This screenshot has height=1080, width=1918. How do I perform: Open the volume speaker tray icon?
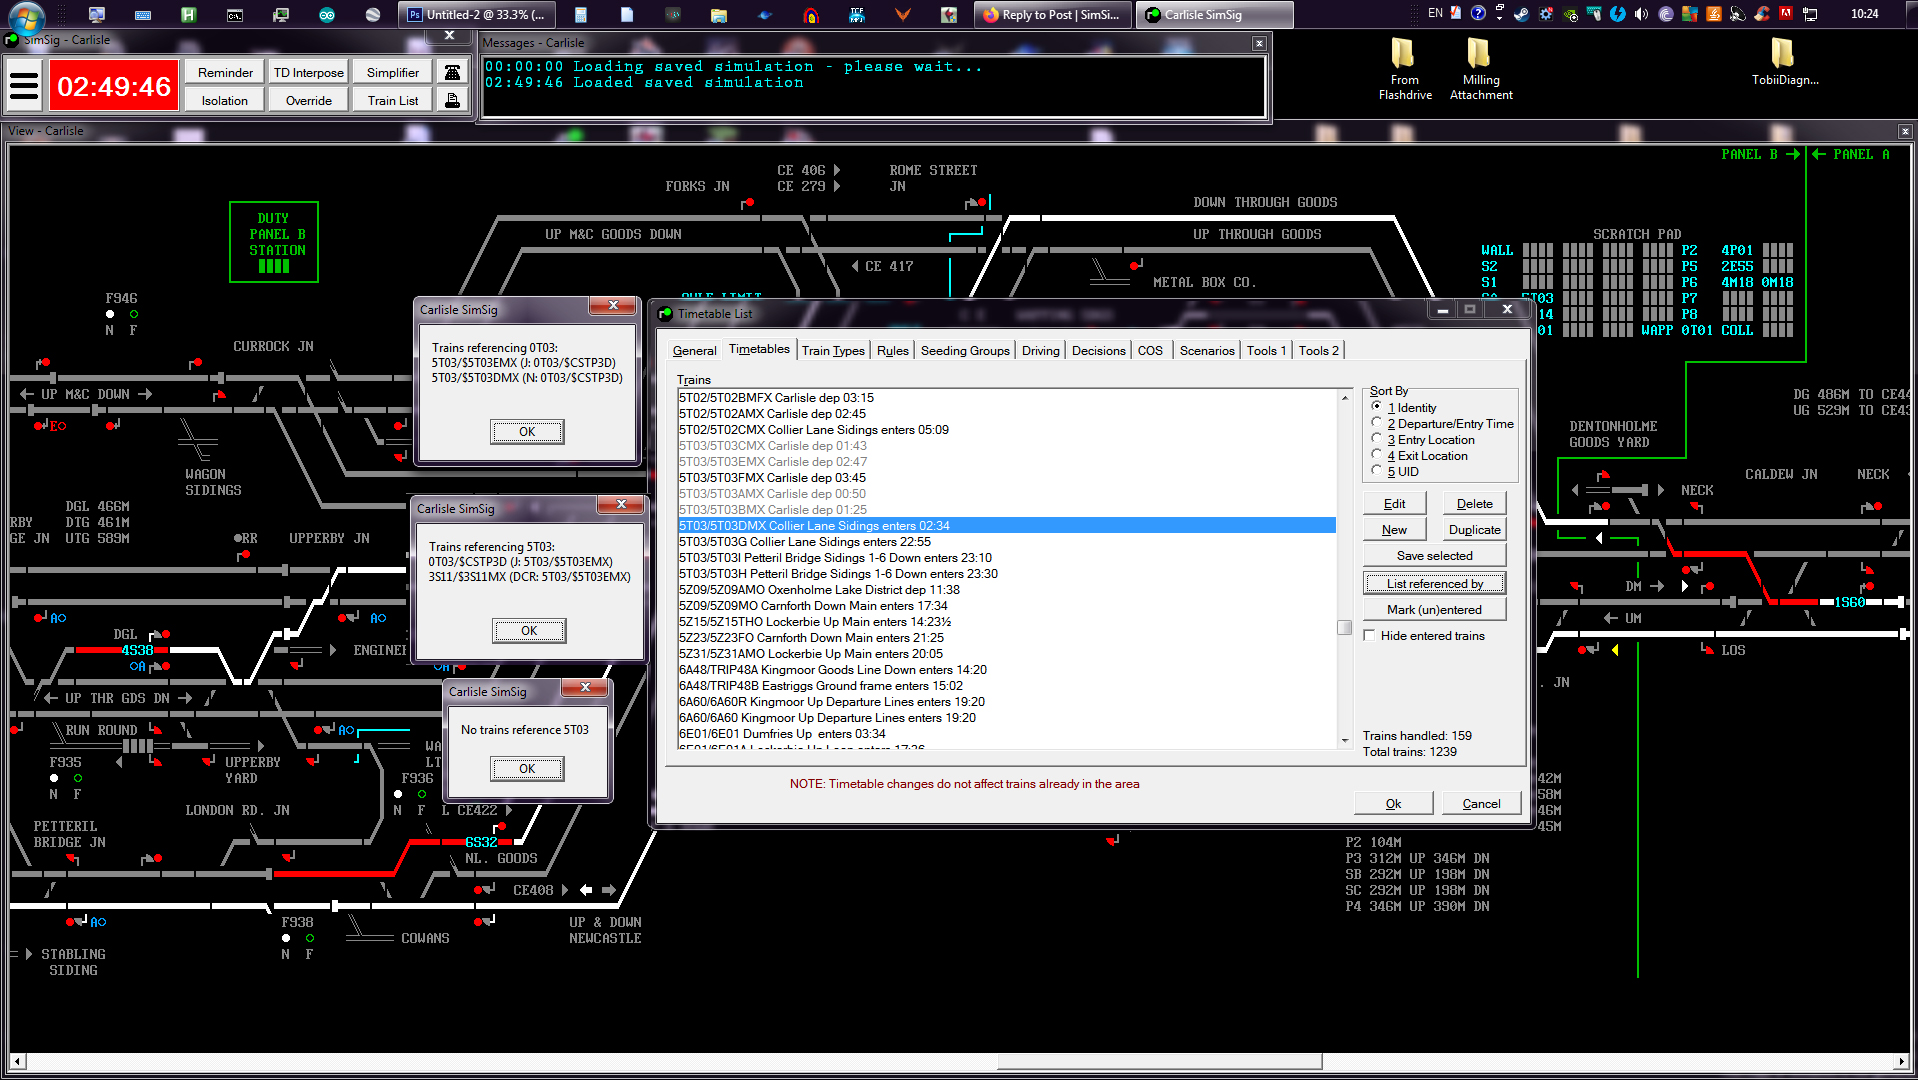click(x=1641, y=14)
